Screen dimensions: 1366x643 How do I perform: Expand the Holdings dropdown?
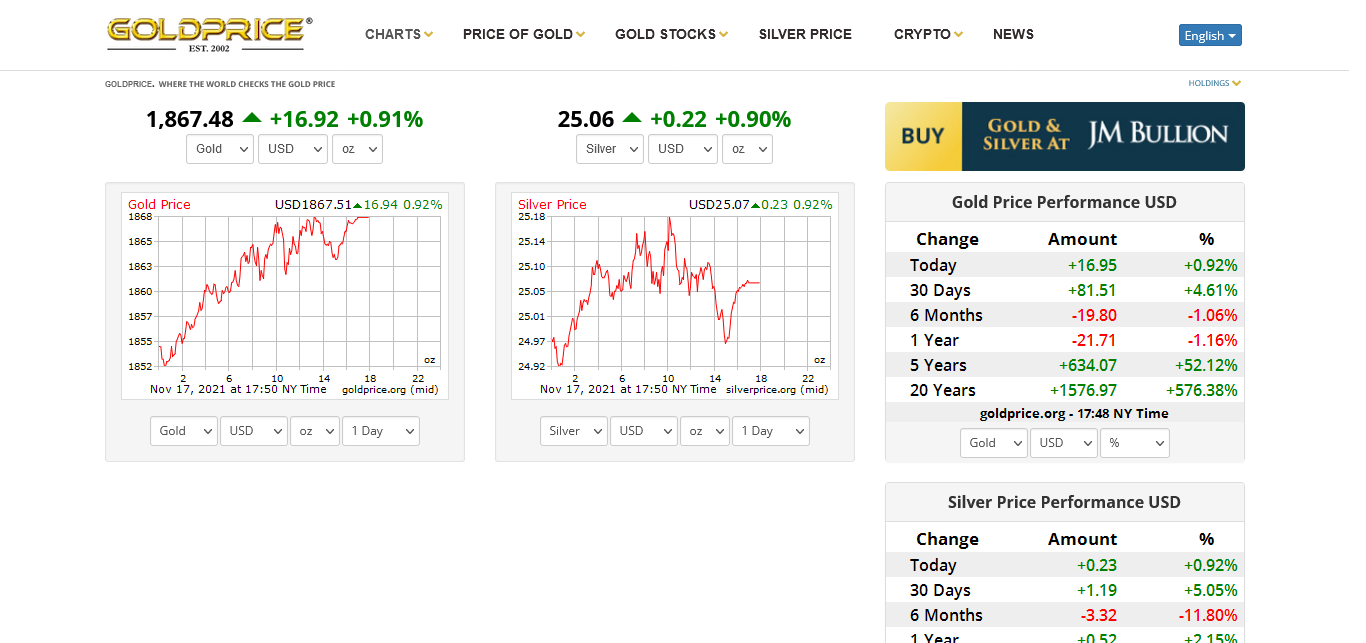pos(1214,83)
